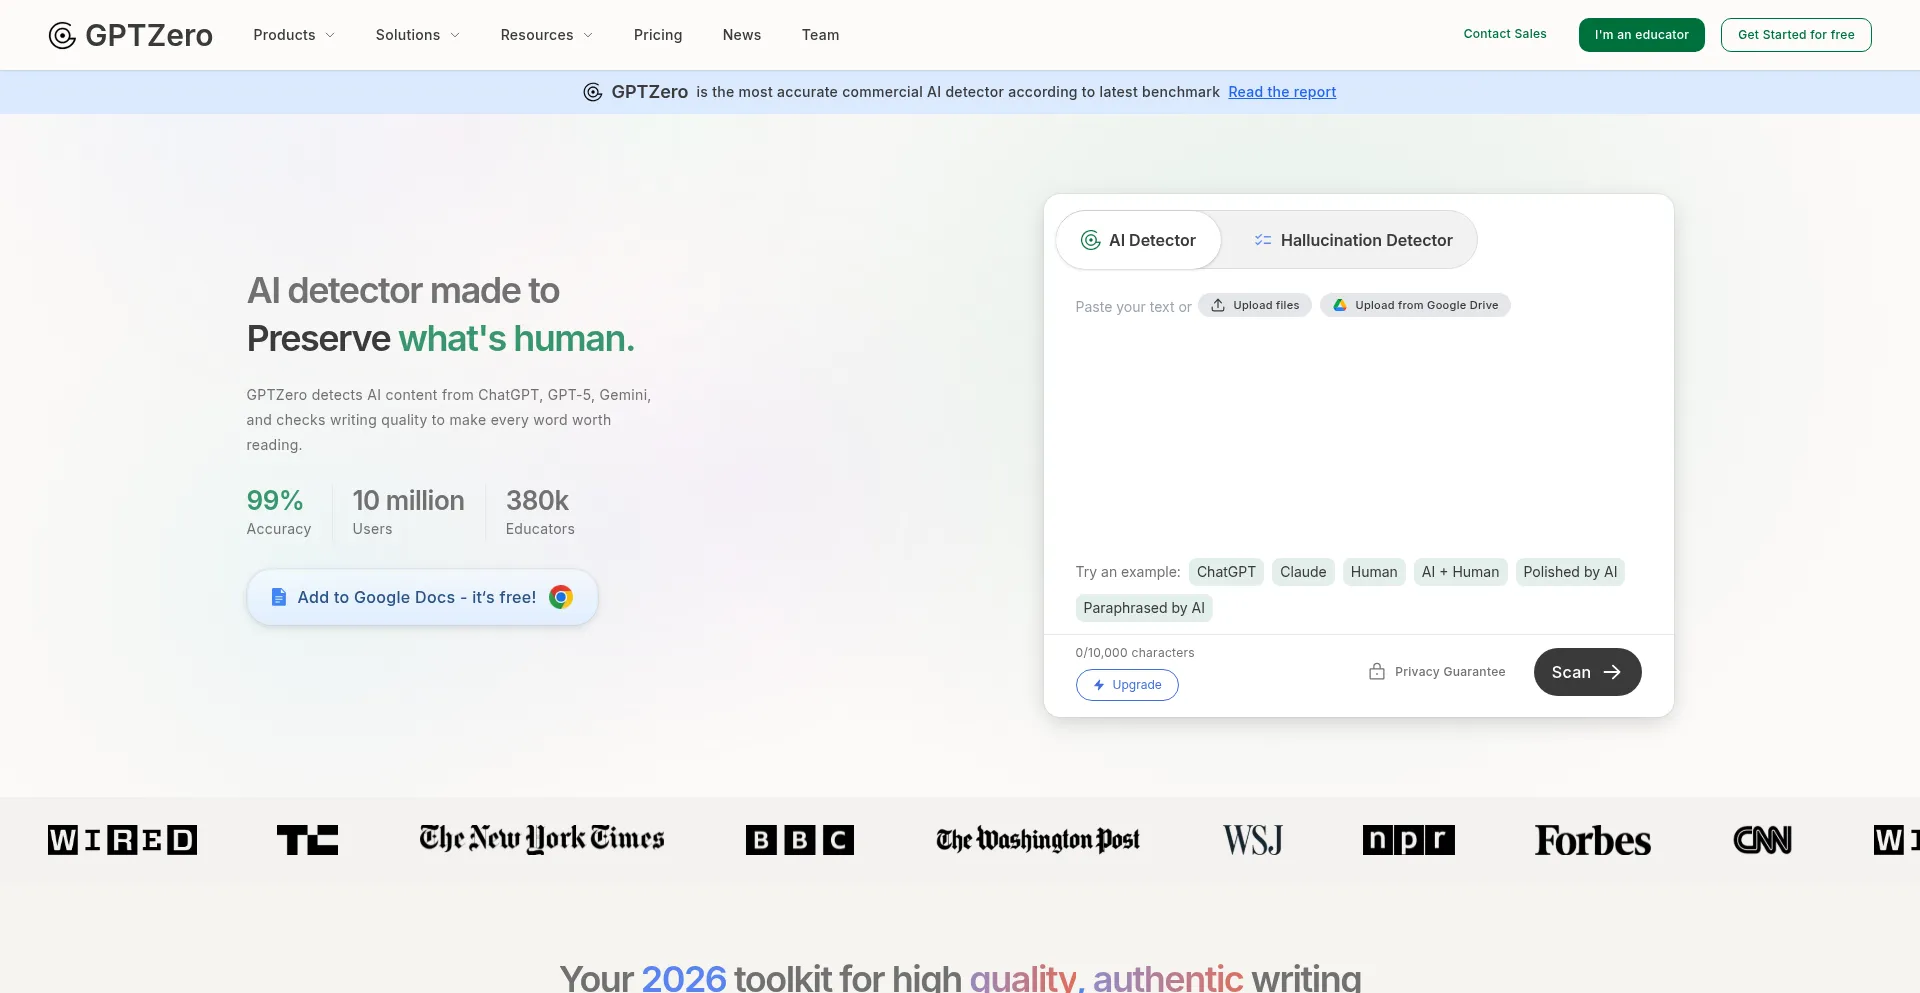Expand the Resources menu
This screenshot has height=993, width=1920.
[546, 35]
